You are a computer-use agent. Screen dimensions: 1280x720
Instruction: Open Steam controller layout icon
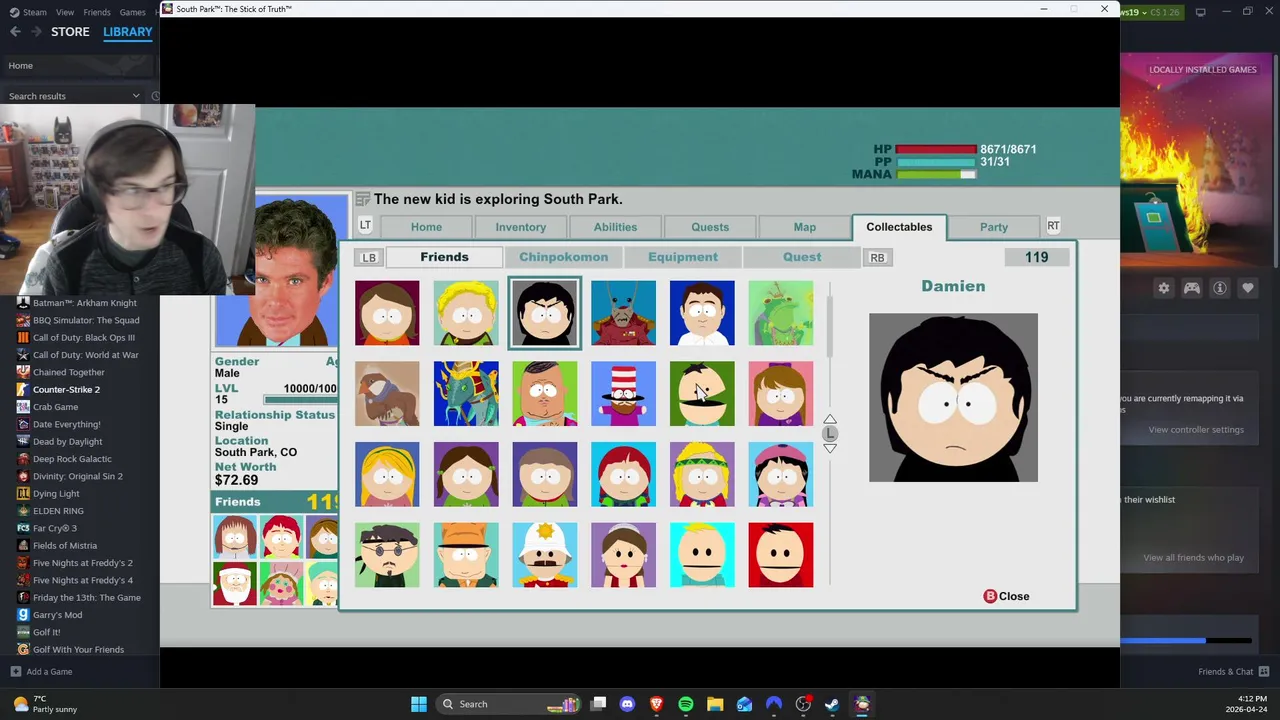(1192, 288)
